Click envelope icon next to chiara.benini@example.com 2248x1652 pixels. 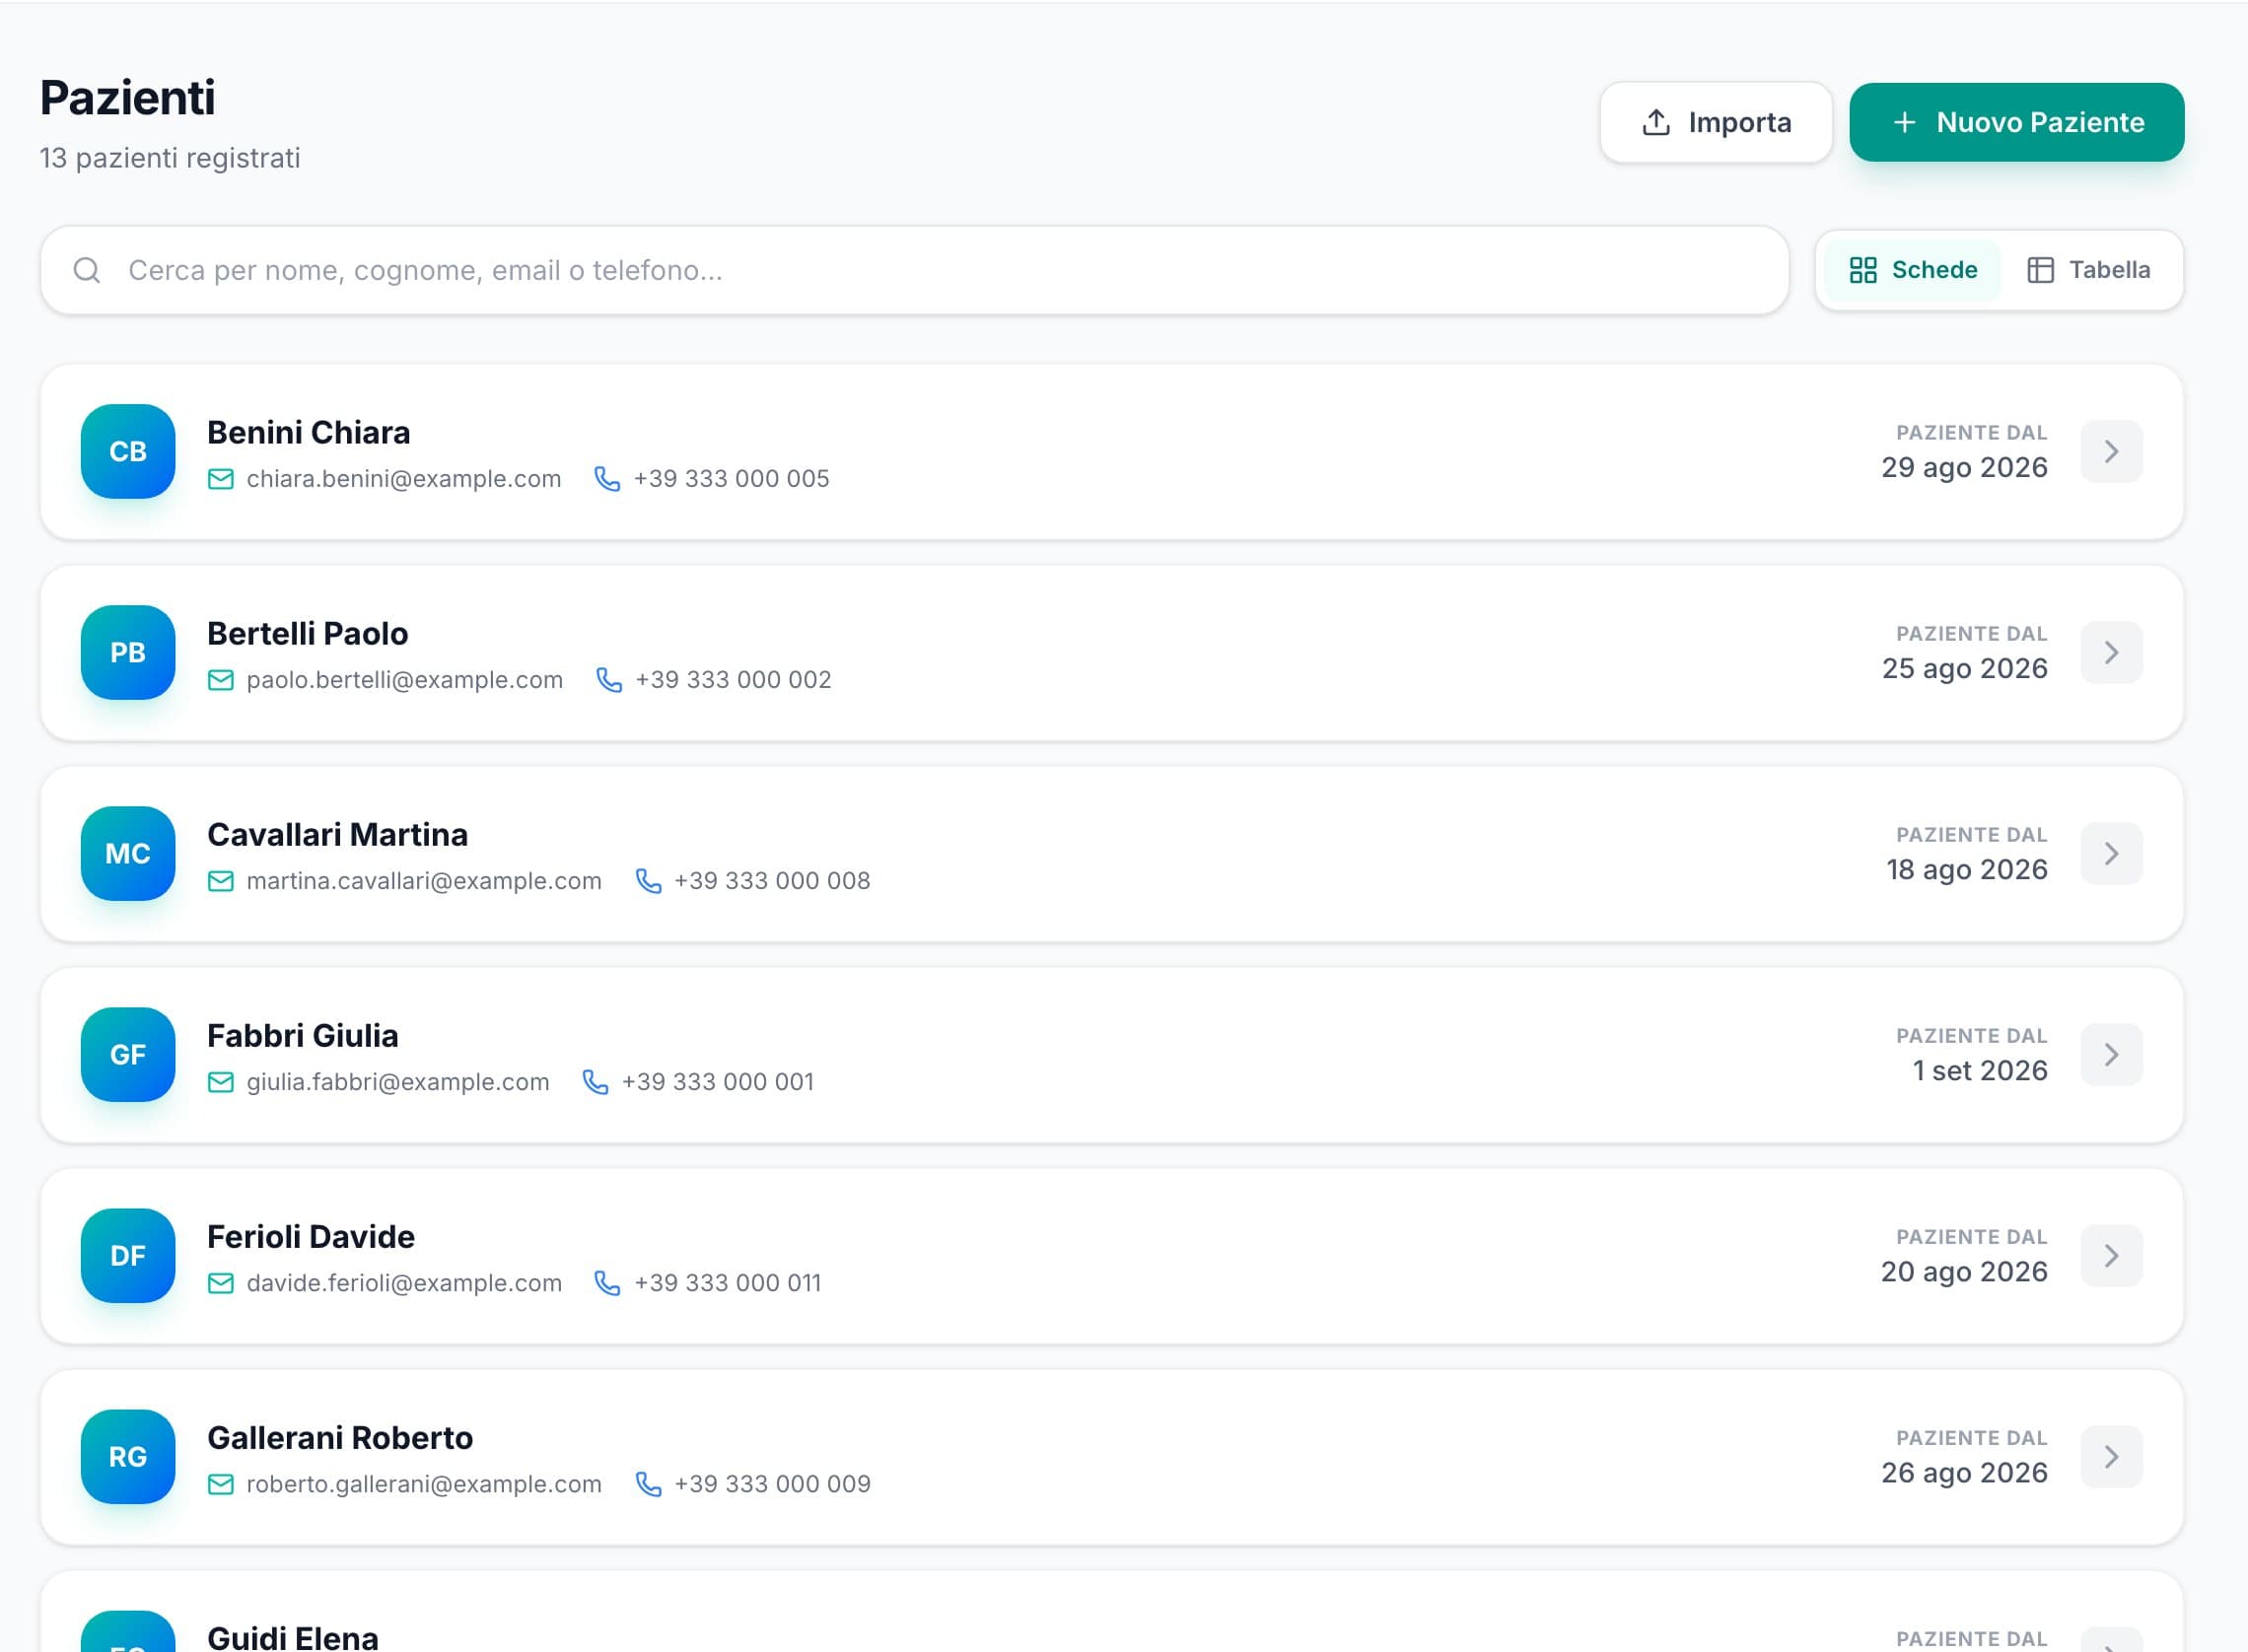pos(221,479)
